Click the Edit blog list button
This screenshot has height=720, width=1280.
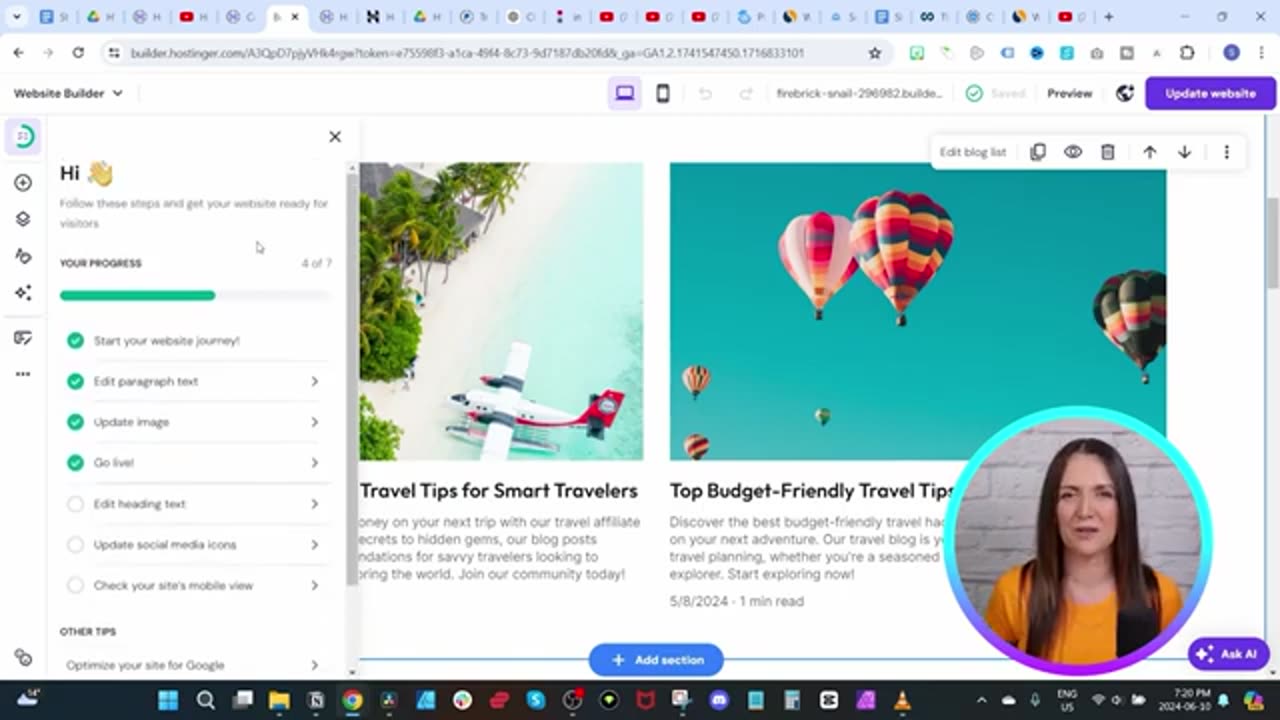pos(973,152)
